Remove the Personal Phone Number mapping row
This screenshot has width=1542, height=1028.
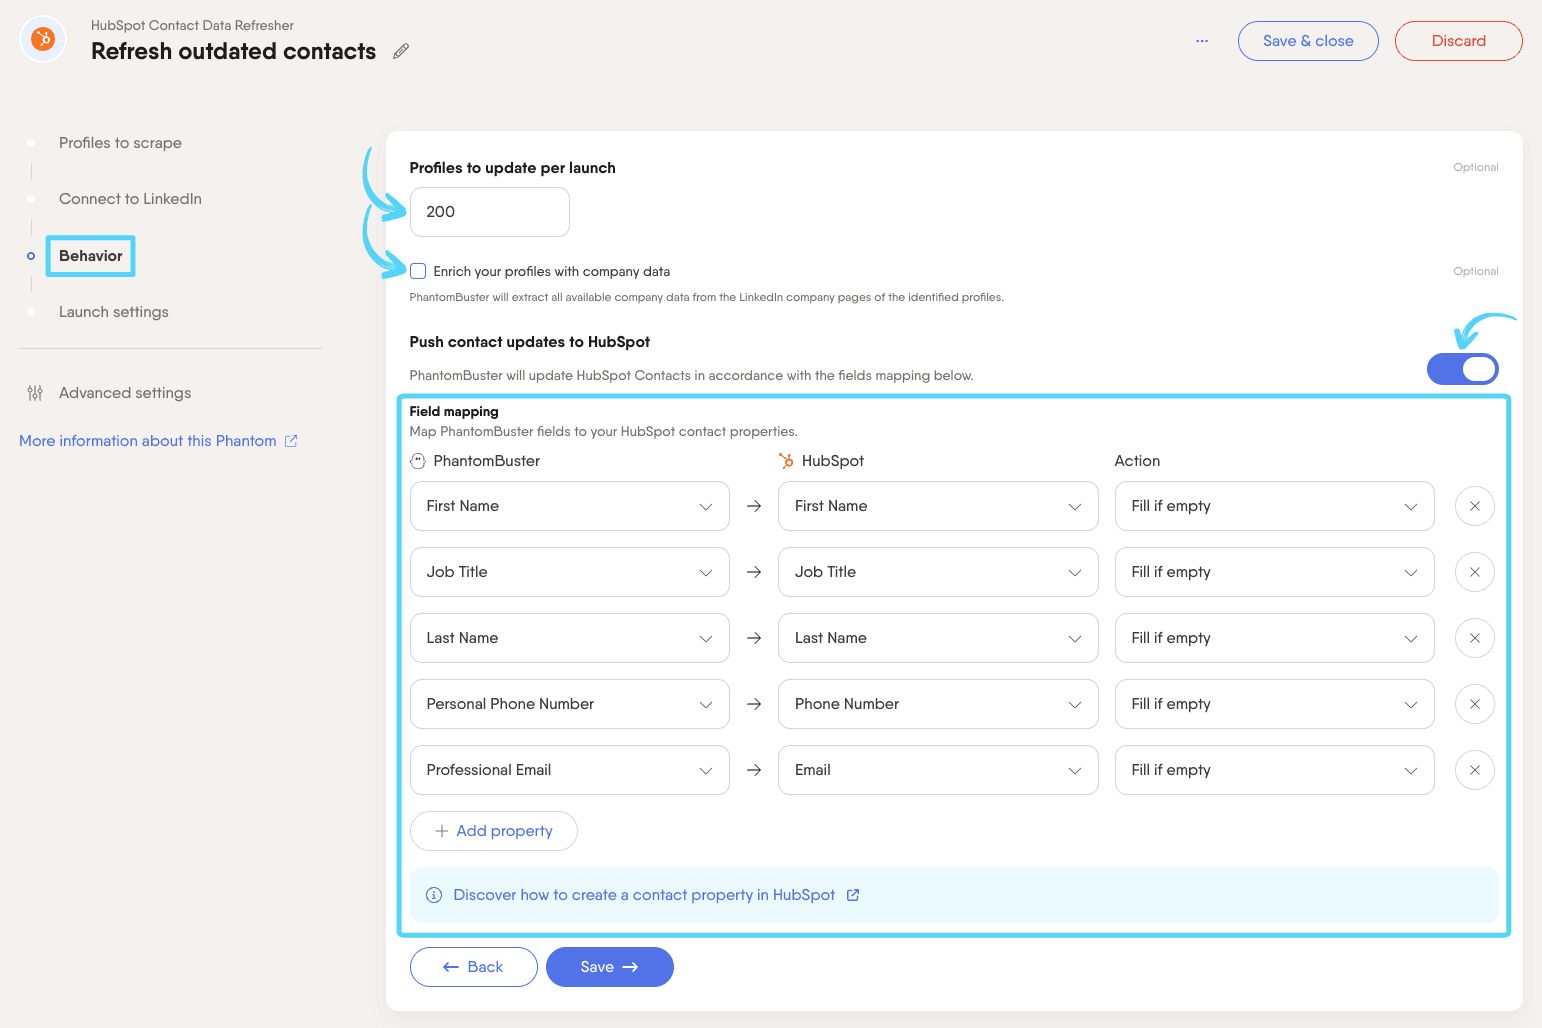1474,704
